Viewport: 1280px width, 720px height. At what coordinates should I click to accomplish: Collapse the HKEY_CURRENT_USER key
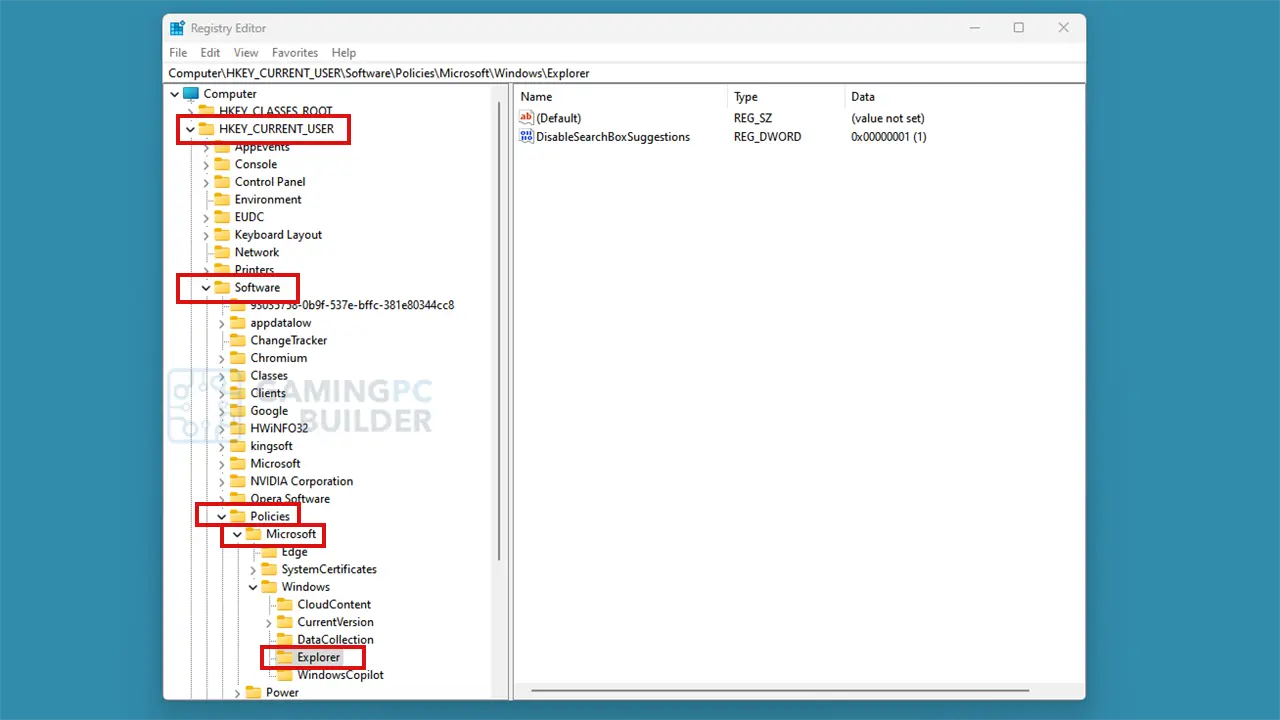190,129
